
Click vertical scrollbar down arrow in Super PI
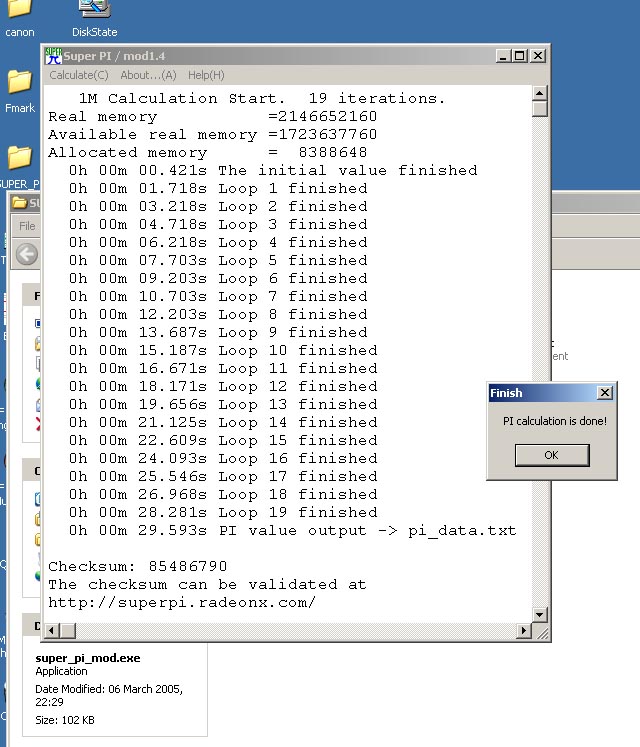[539, 615]
